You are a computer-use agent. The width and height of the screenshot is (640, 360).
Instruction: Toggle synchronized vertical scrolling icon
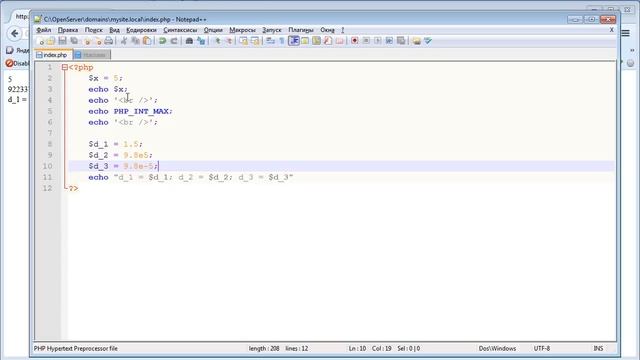click(244, 41)
